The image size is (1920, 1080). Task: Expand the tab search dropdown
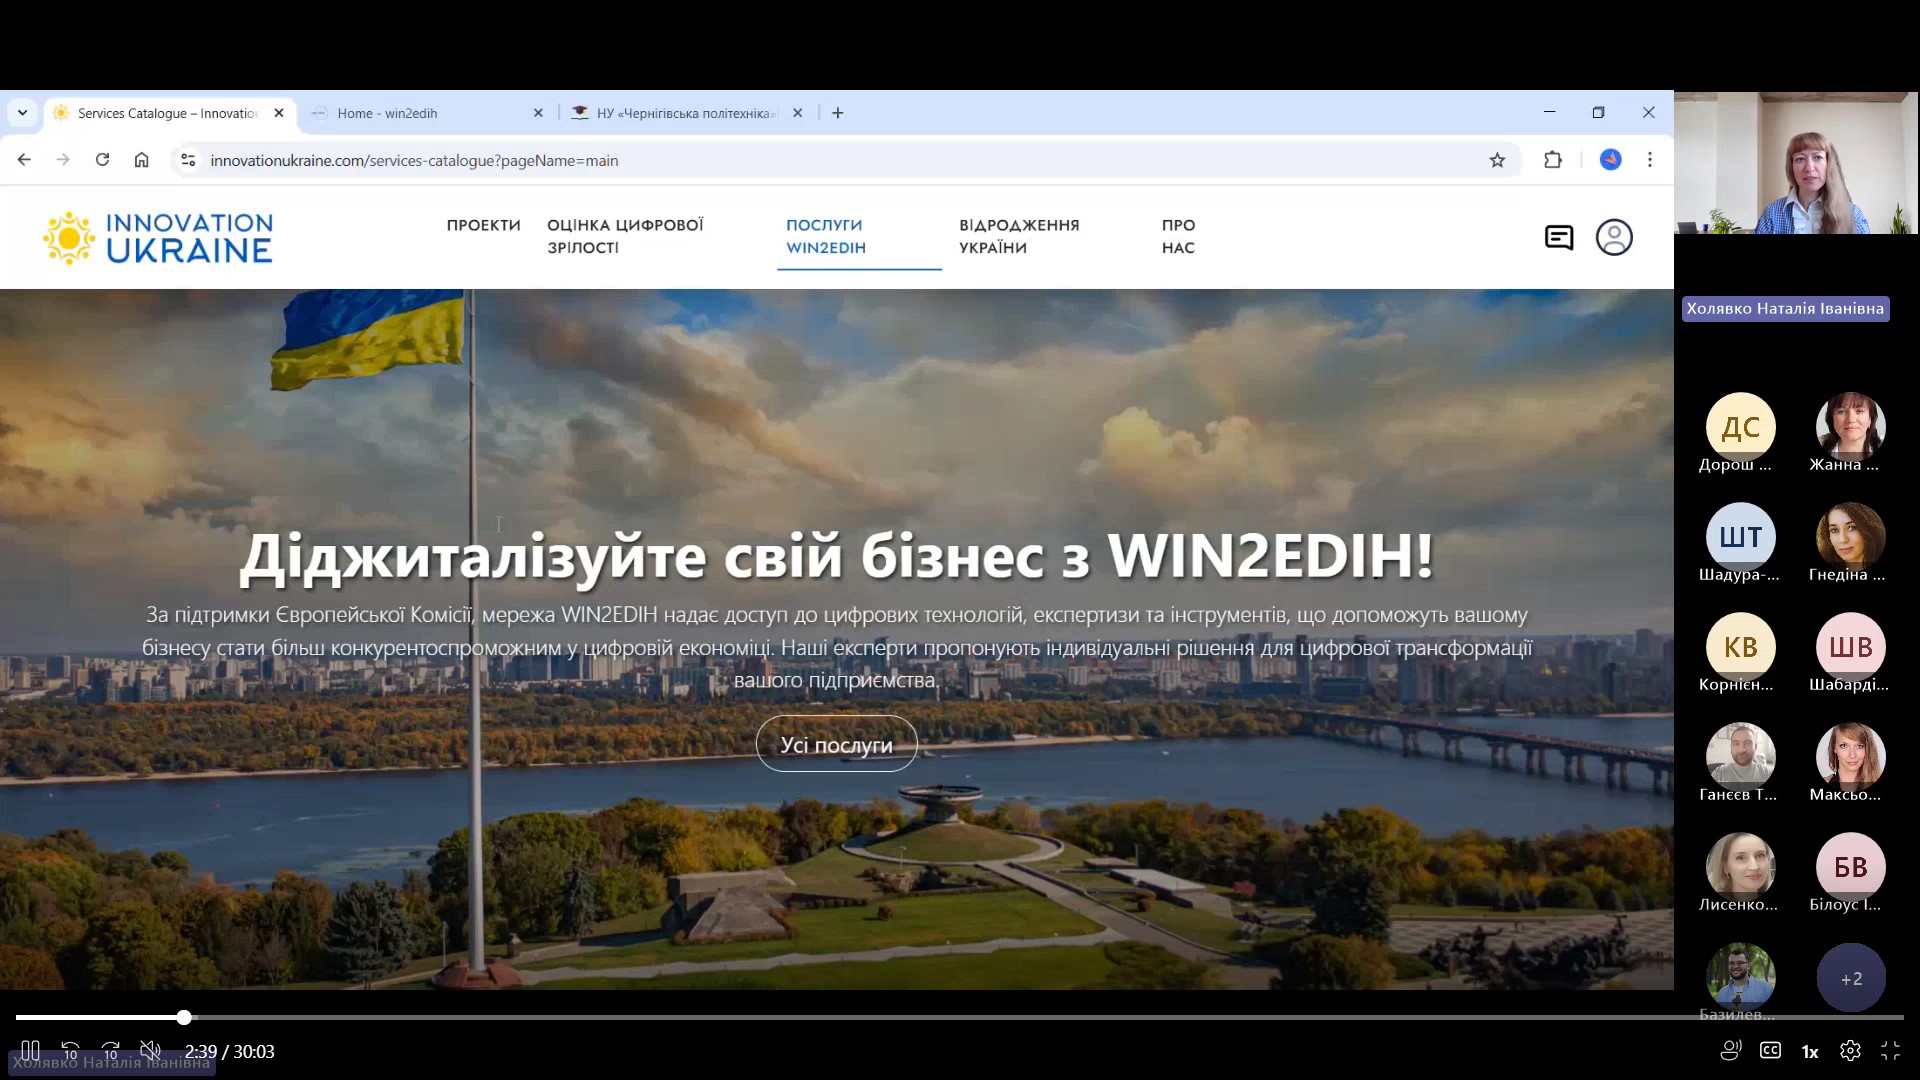coord(22,113)
